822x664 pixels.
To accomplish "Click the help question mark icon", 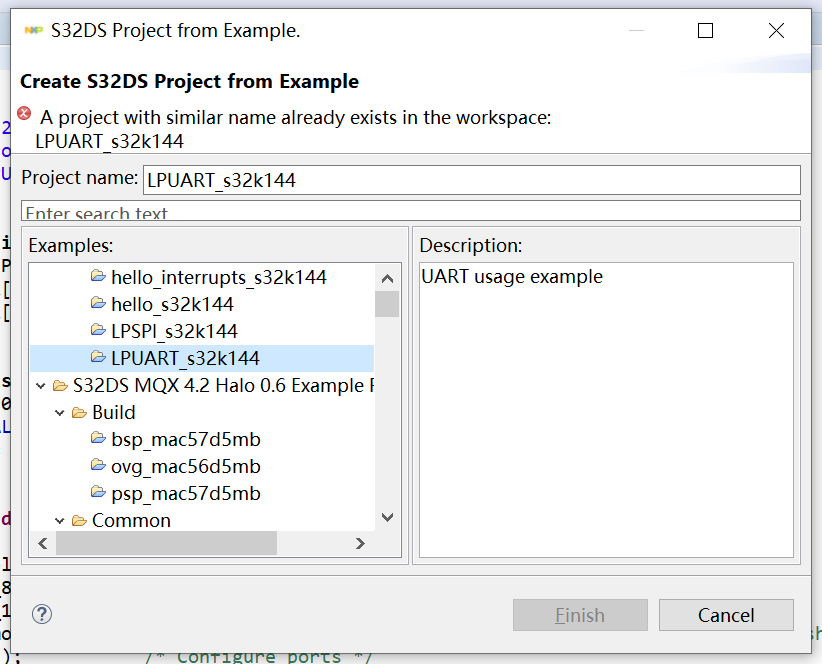I will 42,614.
